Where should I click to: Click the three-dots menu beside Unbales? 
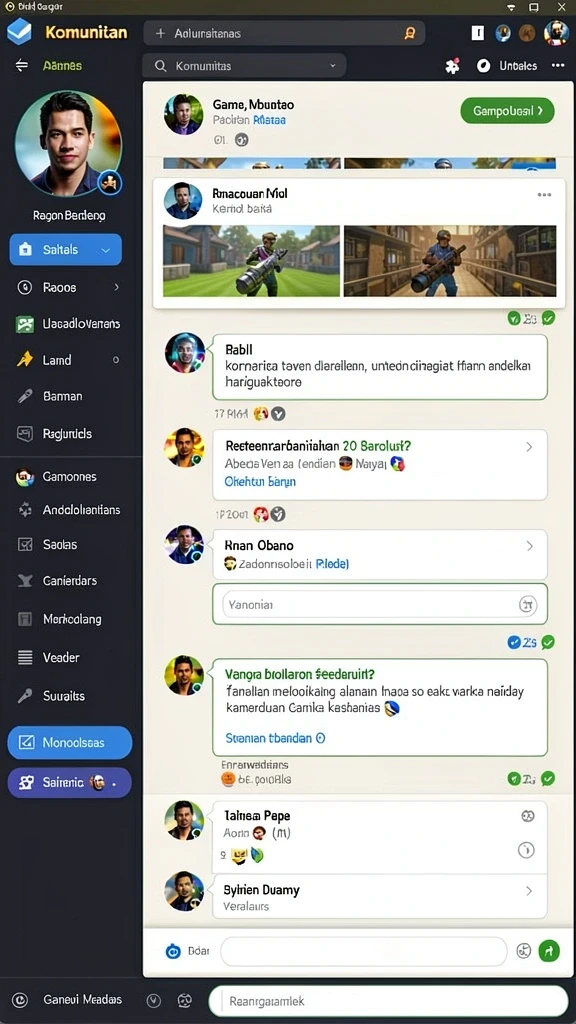point(558,65)
